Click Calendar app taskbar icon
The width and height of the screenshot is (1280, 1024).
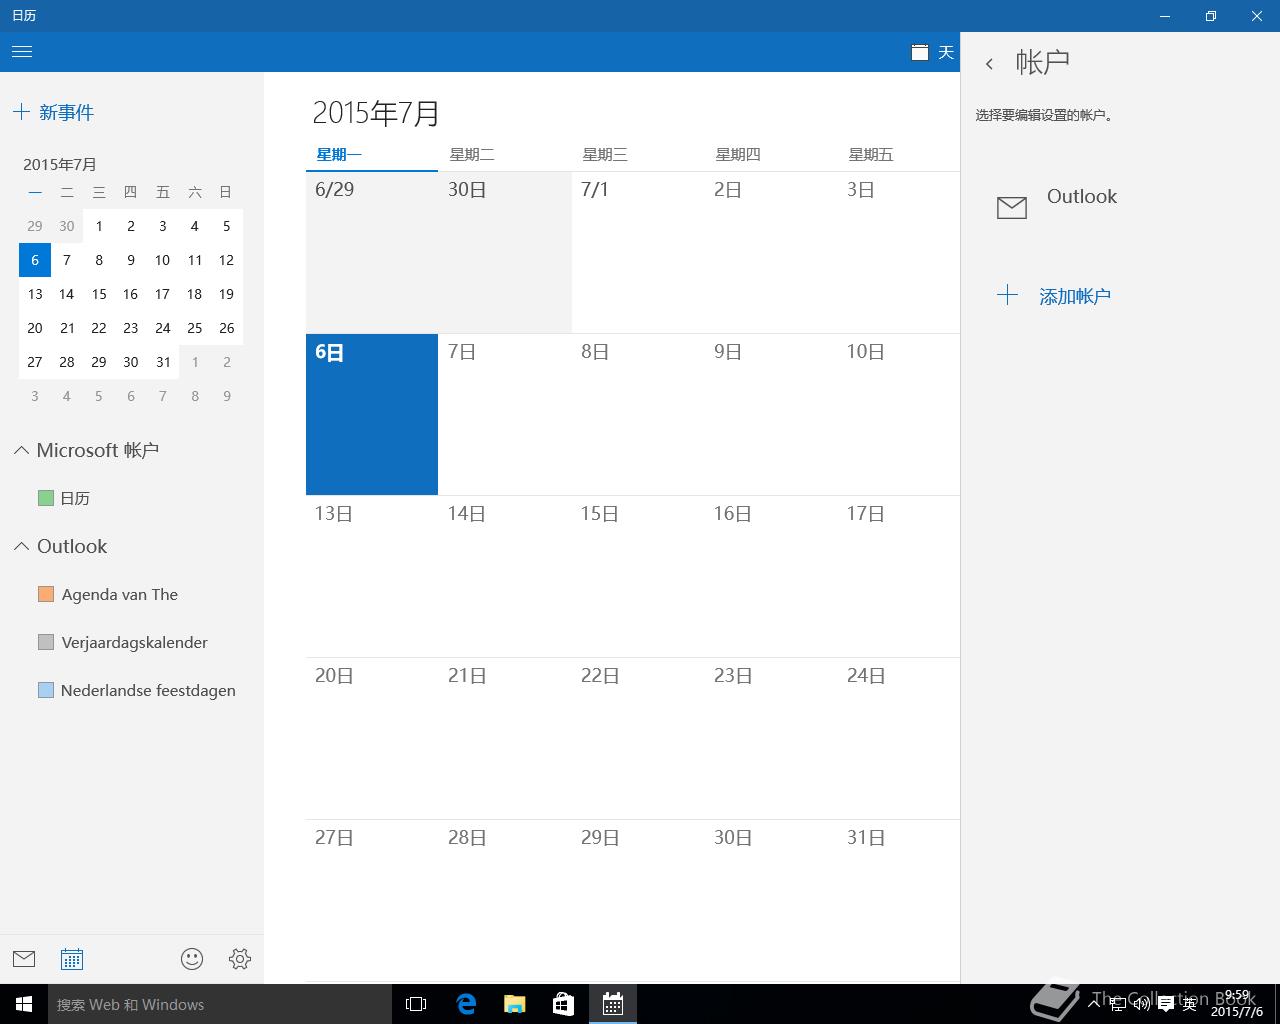[x=613, y=1004]
